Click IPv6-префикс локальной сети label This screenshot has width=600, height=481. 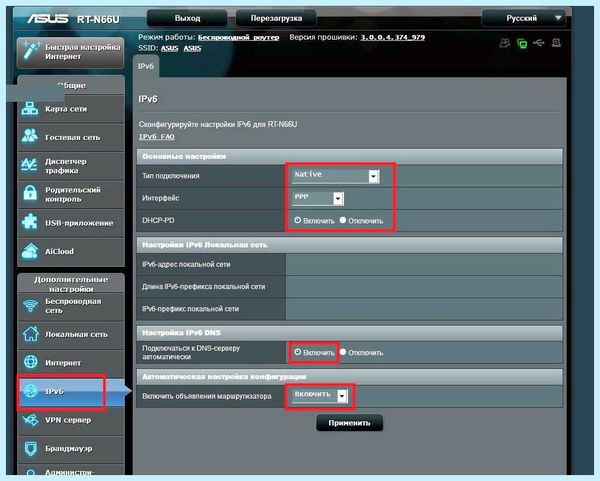click(190, 309)
